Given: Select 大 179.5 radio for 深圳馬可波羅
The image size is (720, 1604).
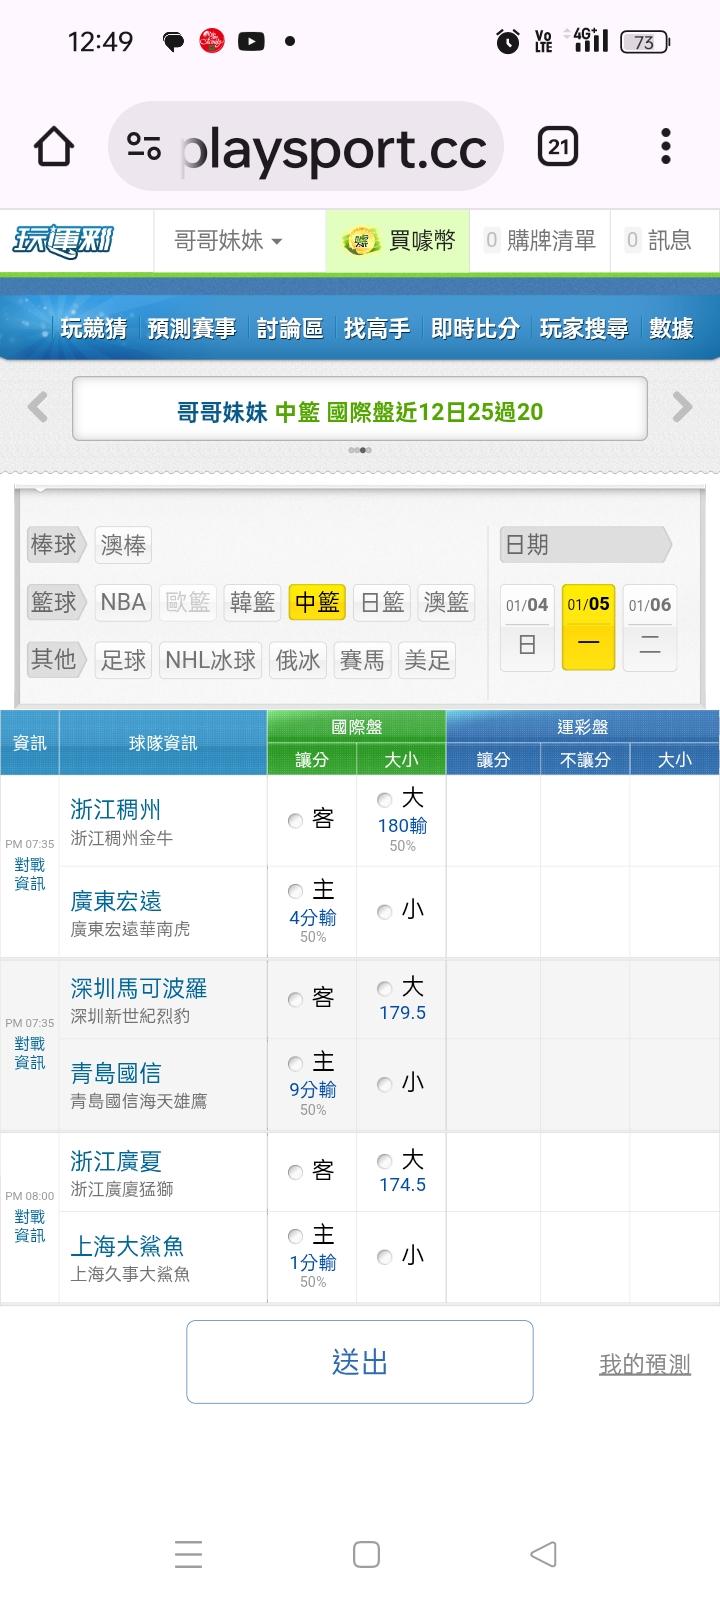Looking at the screenshot, I should click(384, 989).
